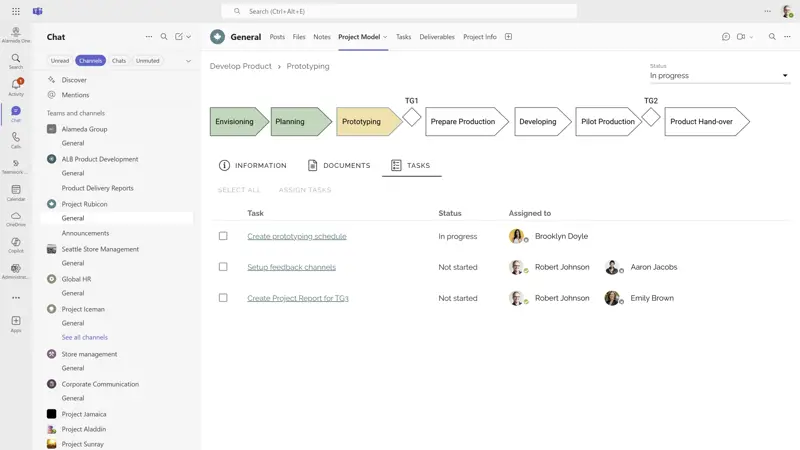Toggle the Unmuted filter pill

pos(147,61)
